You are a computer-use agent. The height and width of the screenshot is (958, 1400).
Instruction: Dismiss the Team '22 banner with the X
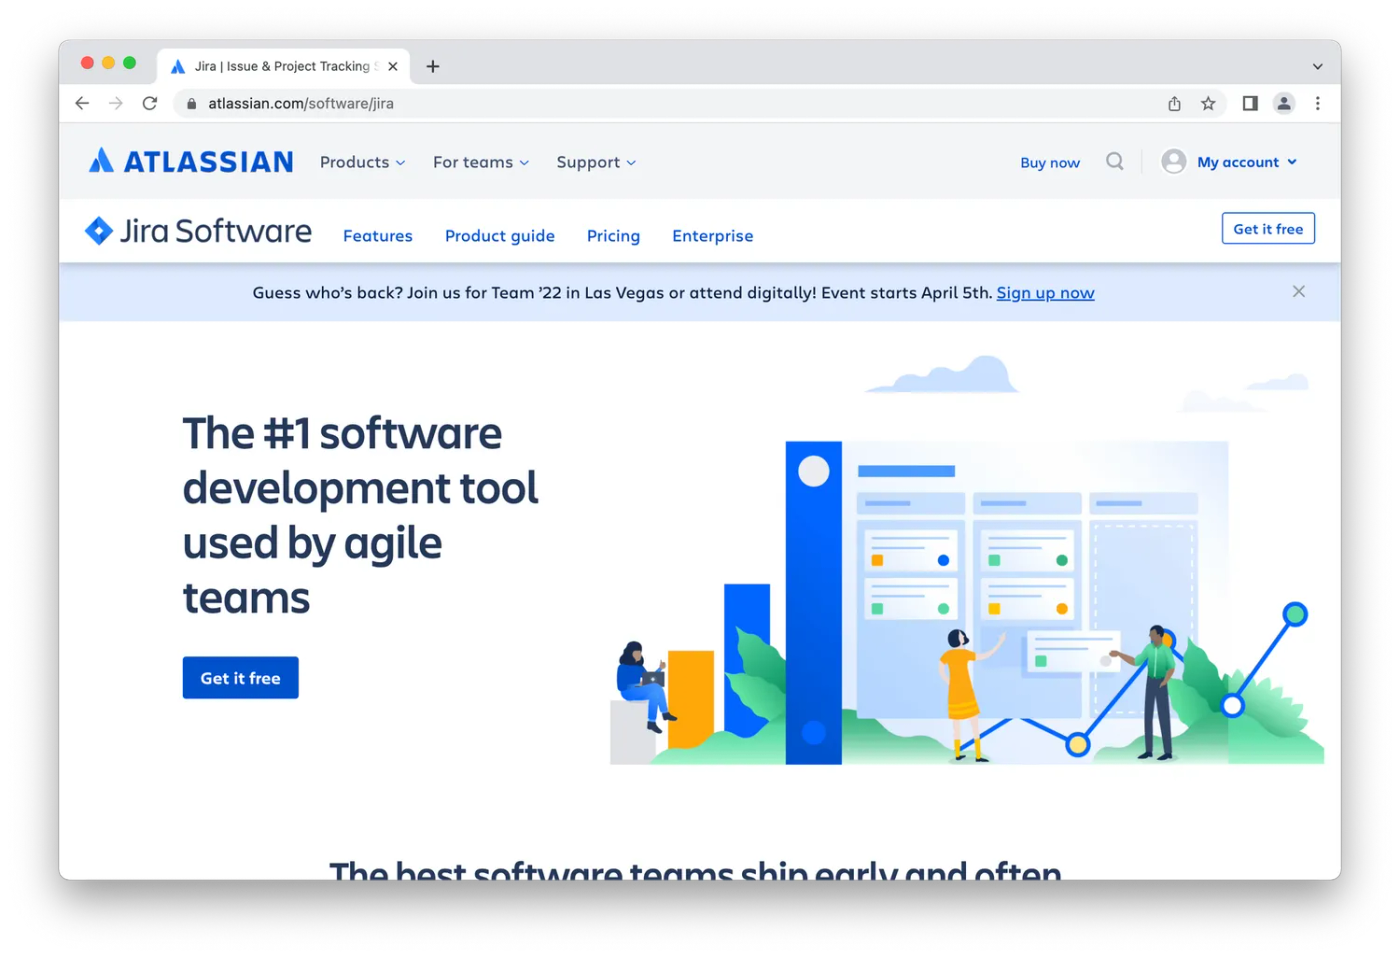[x=1298, y=291]
